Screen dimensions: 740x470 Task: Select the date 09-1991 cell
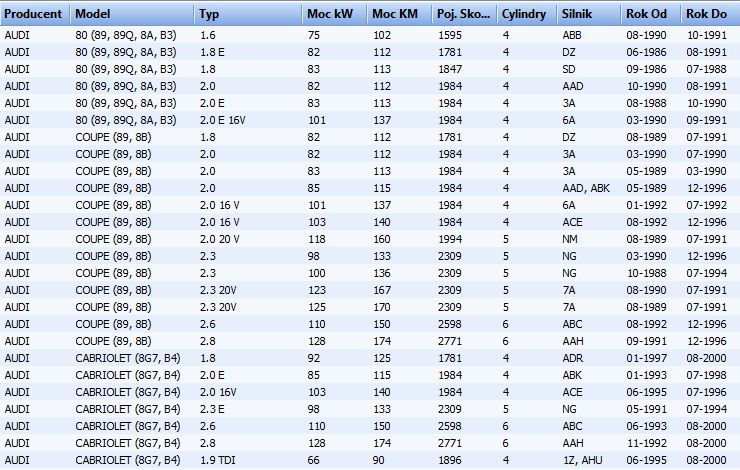(647, 341)
